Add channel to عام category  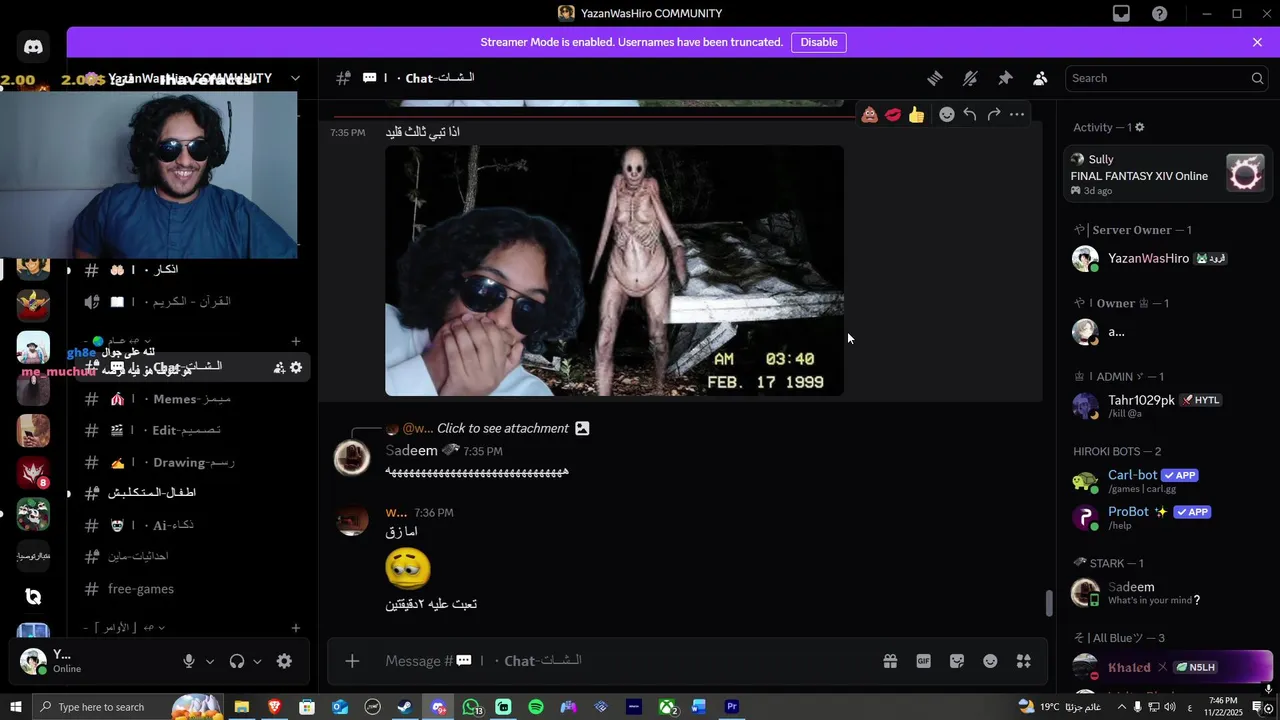[295, 341]
